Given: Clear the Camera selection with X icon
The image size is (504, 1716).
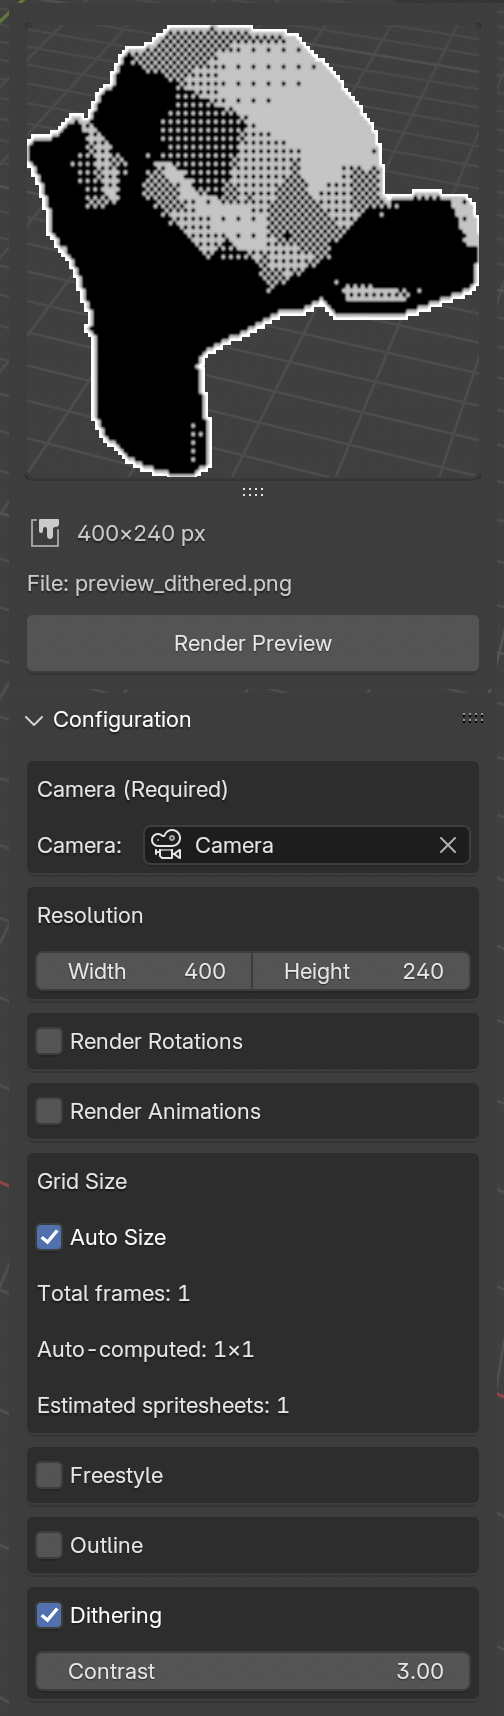Looking at the screenshot, I should tap(448, 845).
